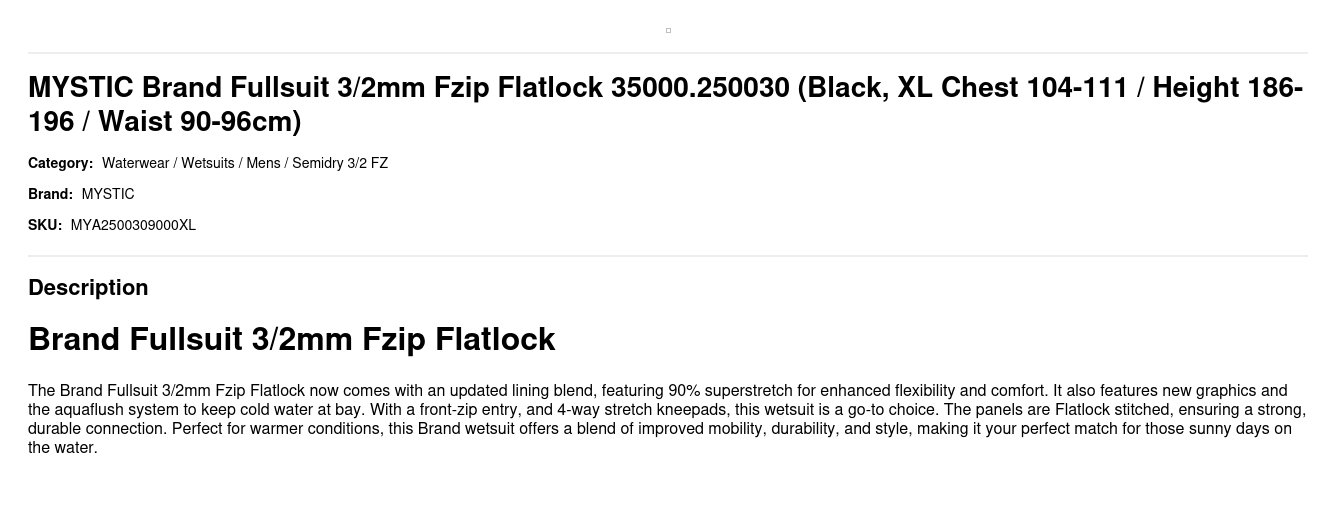The image size is (1328, 506).
Task: Click the 'Description' section heading
Action: [88, 288]
